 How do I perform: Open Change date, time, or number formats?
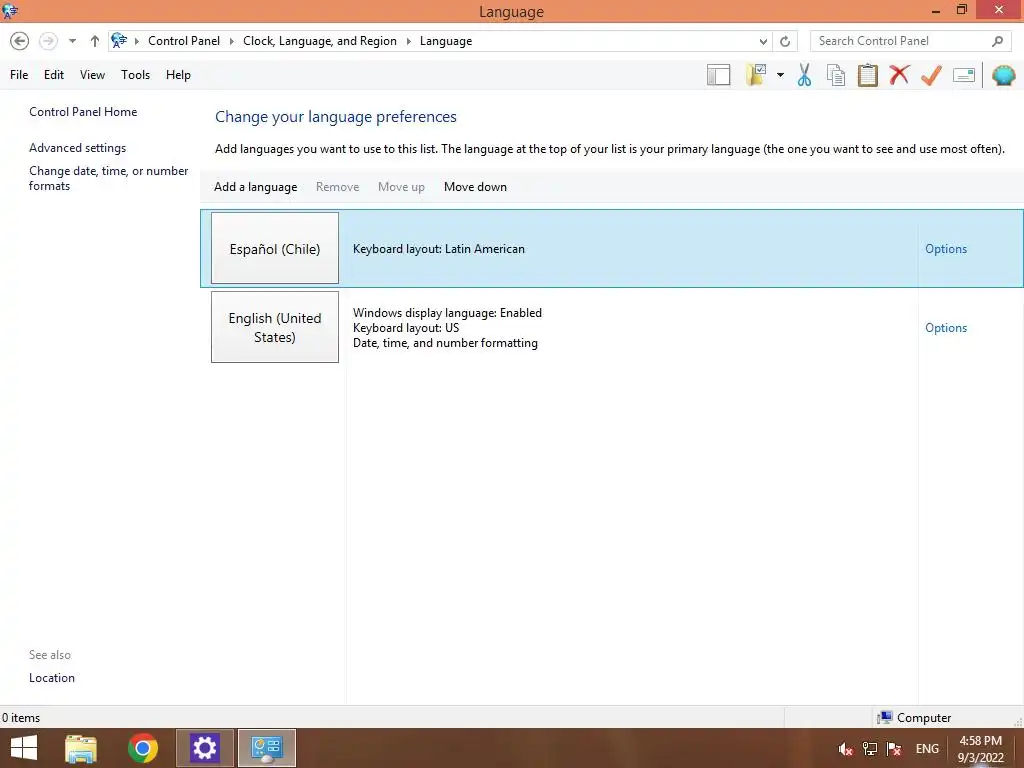pos(108,178)
